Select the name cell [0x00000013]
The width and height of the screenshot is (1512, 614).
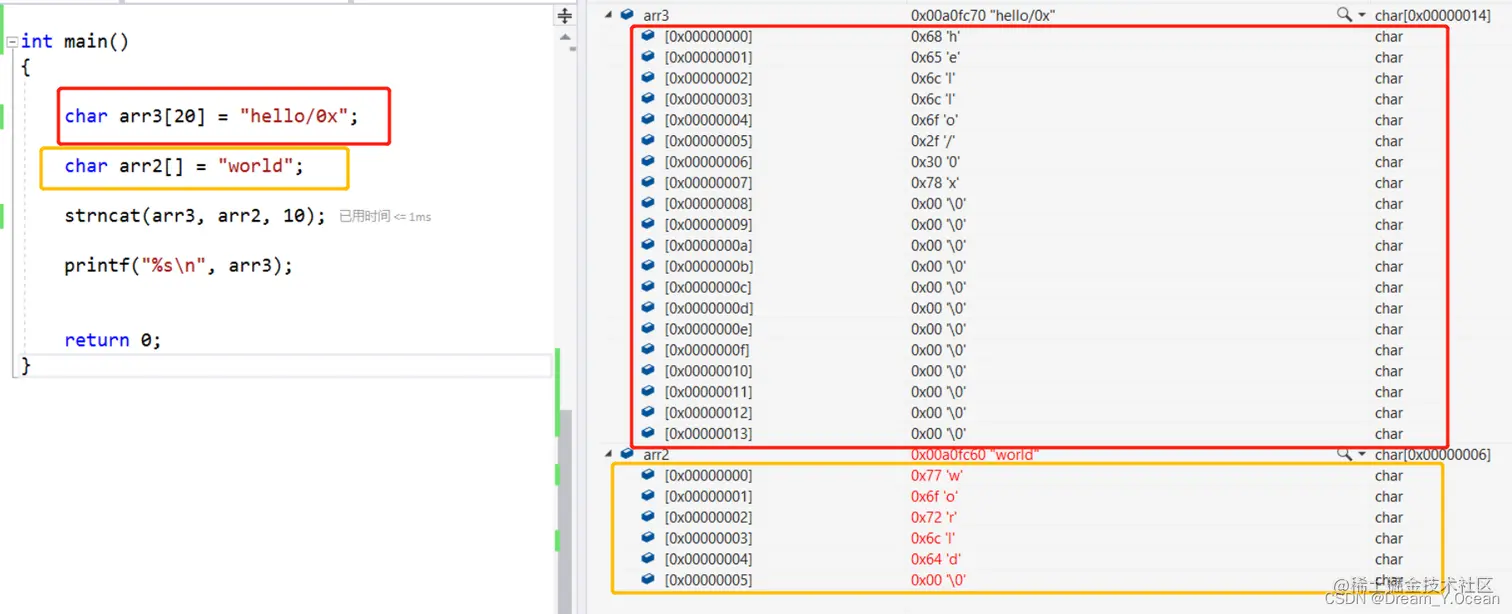[708, 433]
